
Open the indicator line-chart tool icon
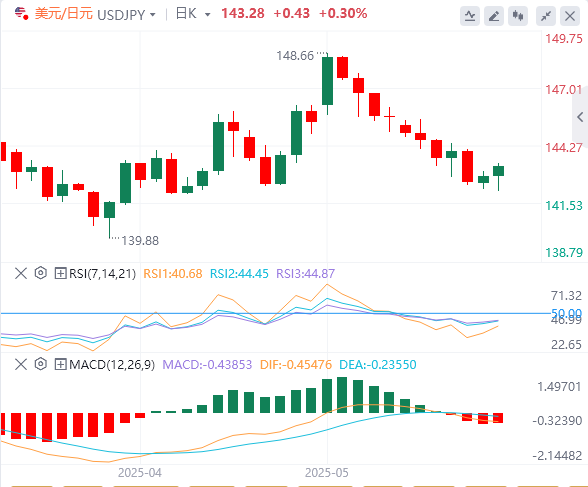(x=470, y=16)
